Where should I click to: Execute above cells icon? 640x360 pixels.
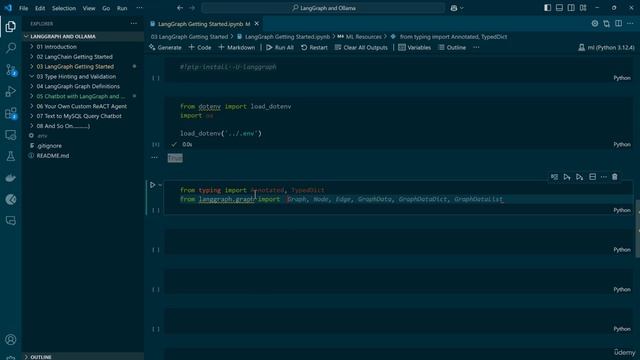tap(567, 177)
